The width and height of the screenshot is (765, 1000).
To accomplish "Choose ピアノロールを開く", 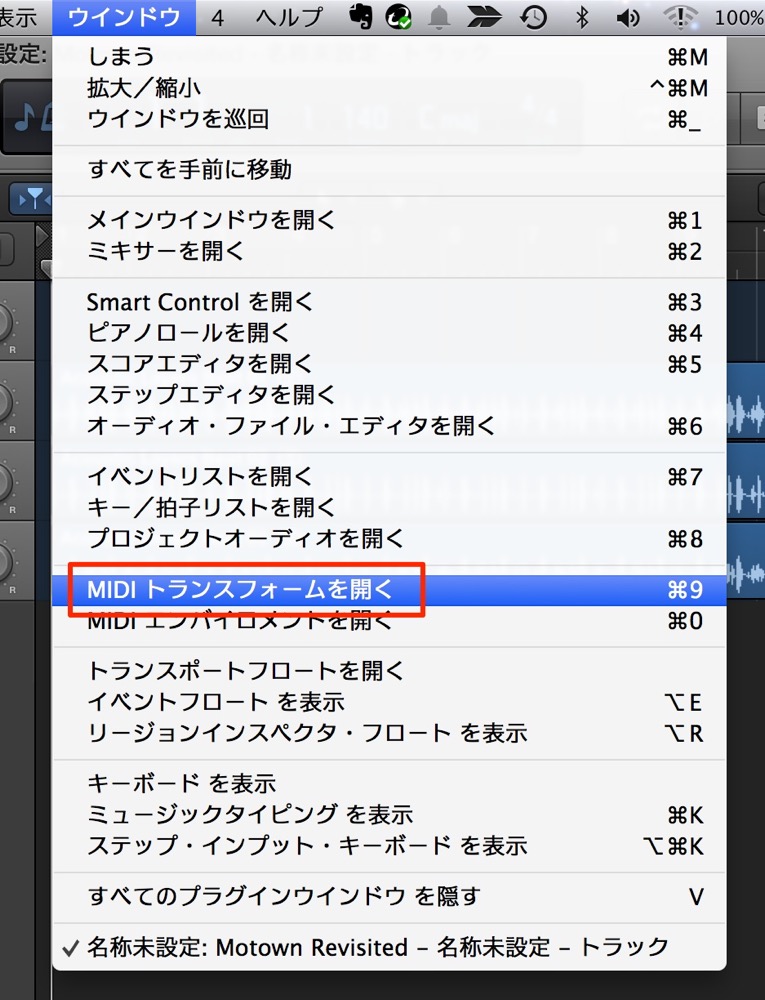I will click(x=389, y=333).
